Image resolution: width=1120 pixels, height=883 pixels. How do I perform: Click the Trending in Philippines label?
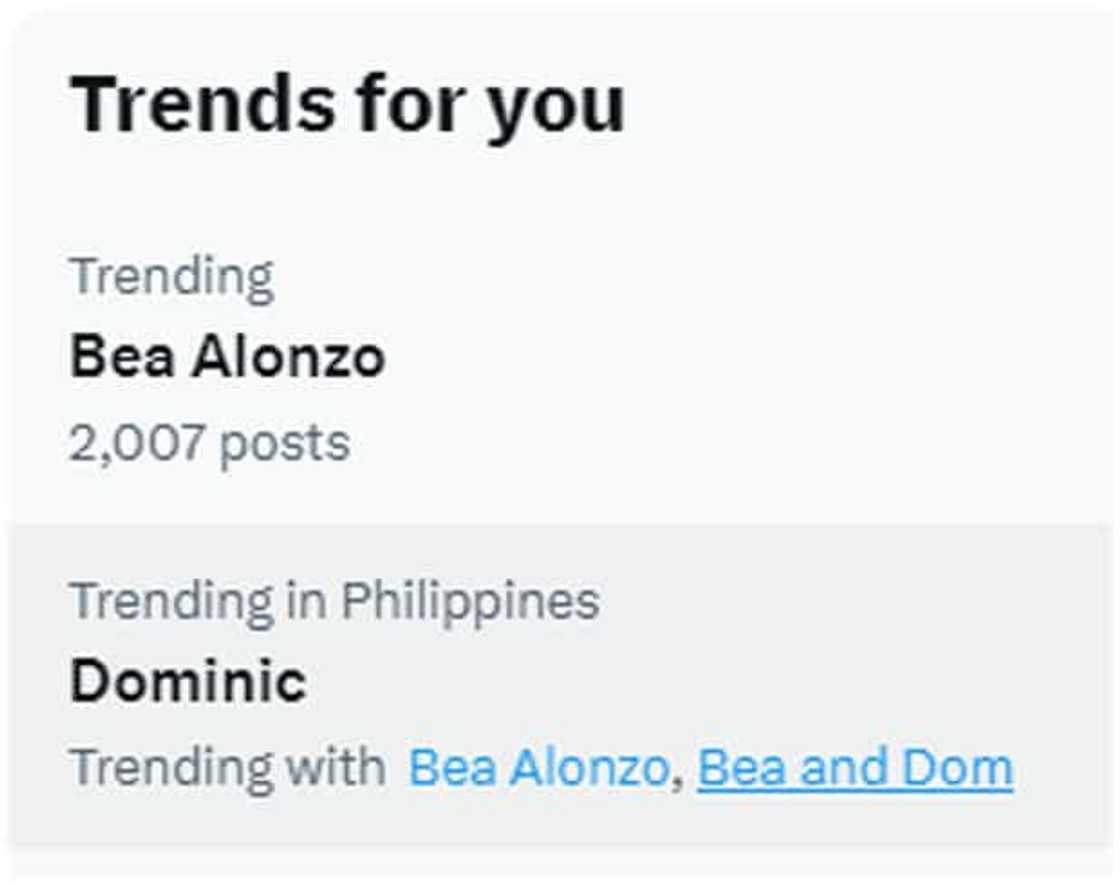click(334, 600)
